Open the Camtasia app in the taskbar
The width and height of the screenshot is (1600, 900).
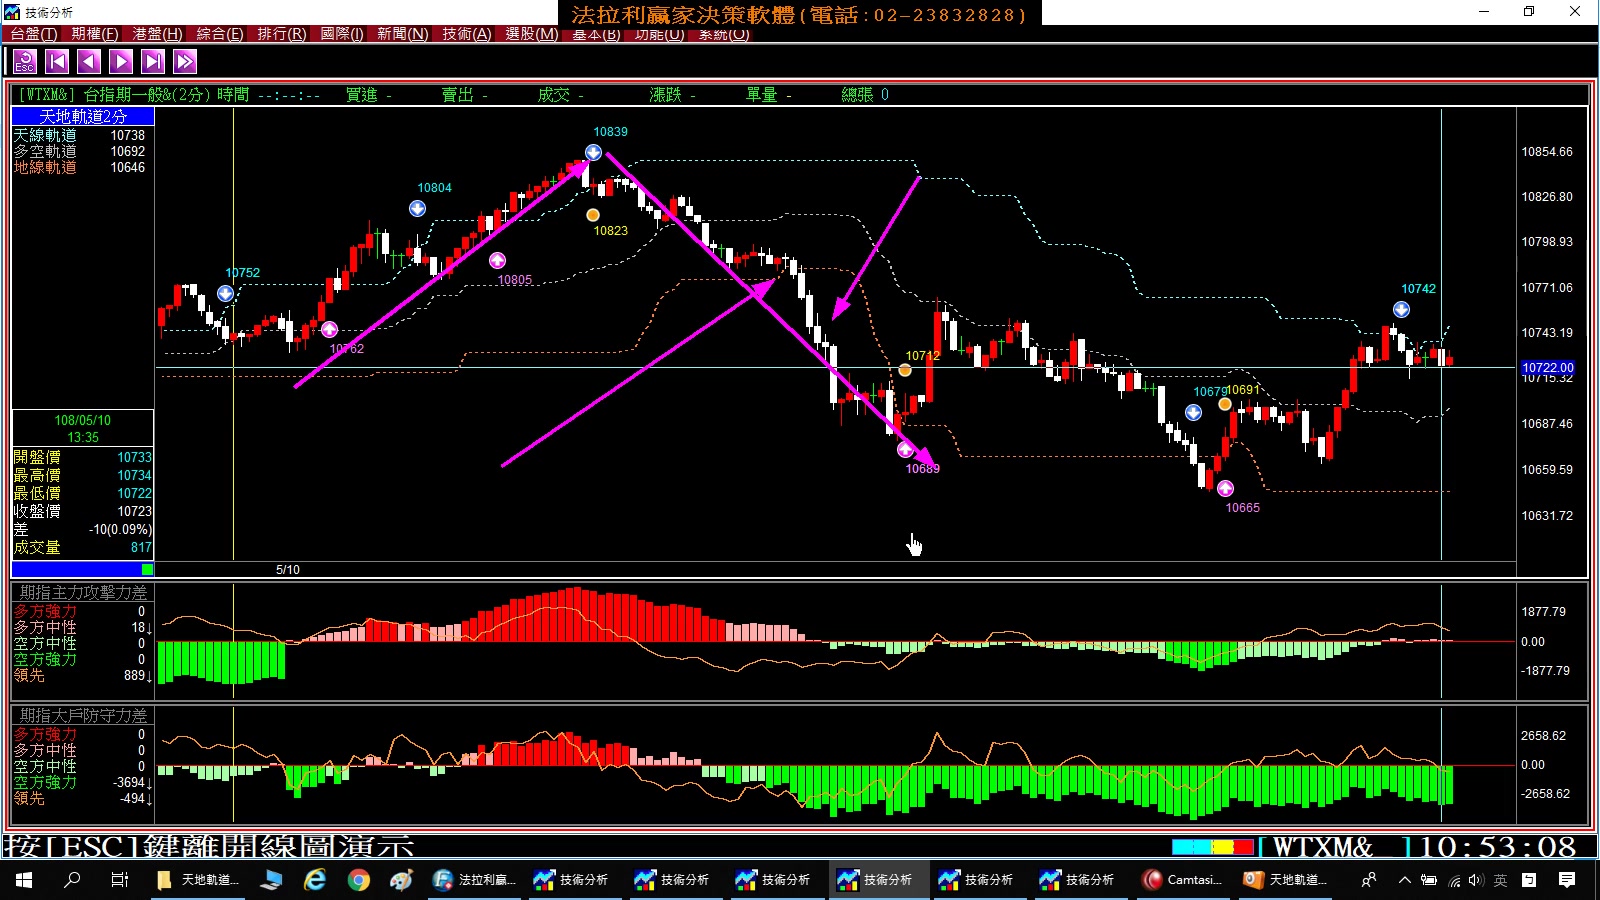click(x=1183, y=880)
